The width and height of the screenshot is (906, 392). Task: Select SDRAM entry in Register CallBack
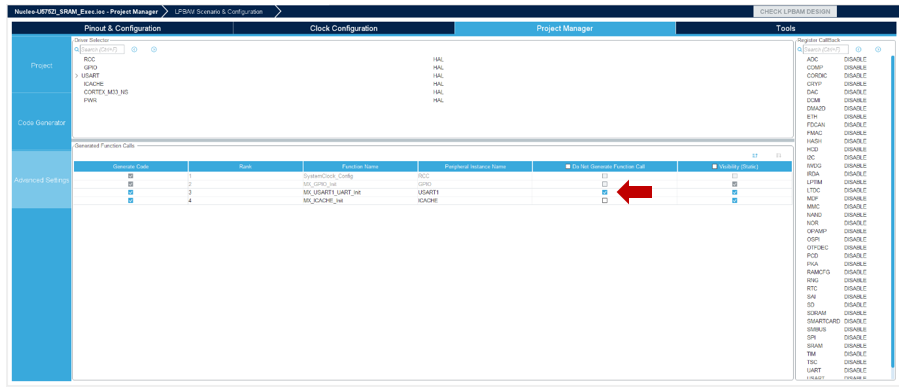pyautogui.click(x=816, y=313)
